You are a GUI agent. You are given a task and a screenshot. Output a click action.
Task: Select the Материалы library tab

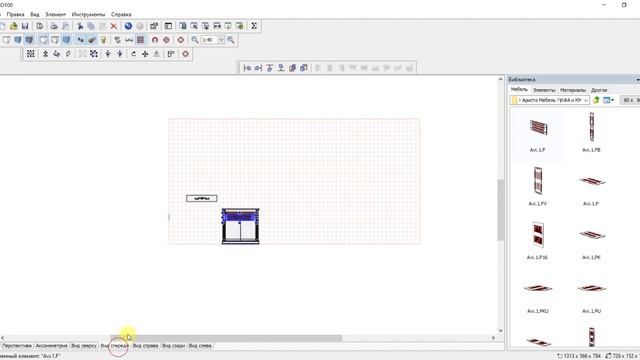(573, 90)
